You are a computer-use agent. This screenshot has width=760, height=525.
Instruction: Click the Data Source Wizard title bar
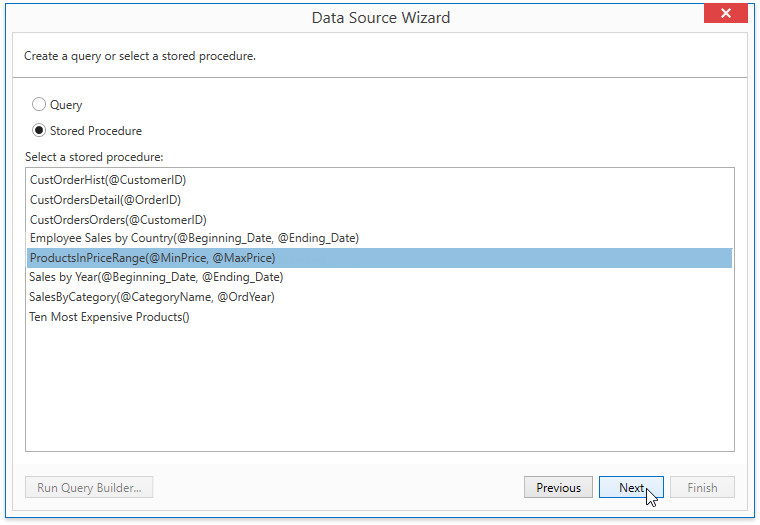click(380, 17)
